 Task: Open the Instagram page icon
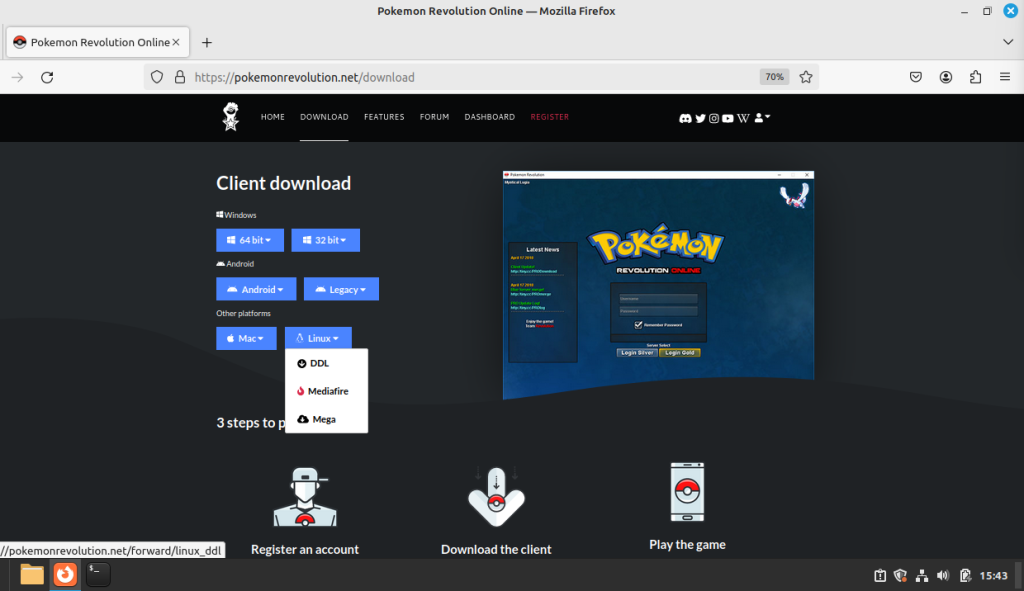[x=714, y=118]
